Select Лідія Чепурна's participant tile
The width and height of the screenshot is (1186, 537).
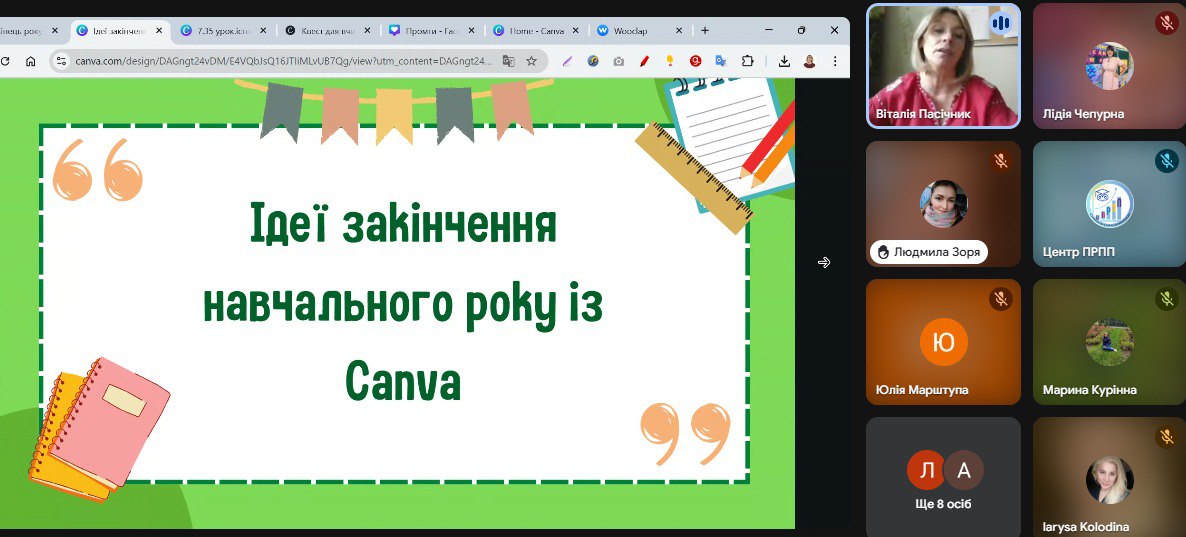(x=1110, y=66)
